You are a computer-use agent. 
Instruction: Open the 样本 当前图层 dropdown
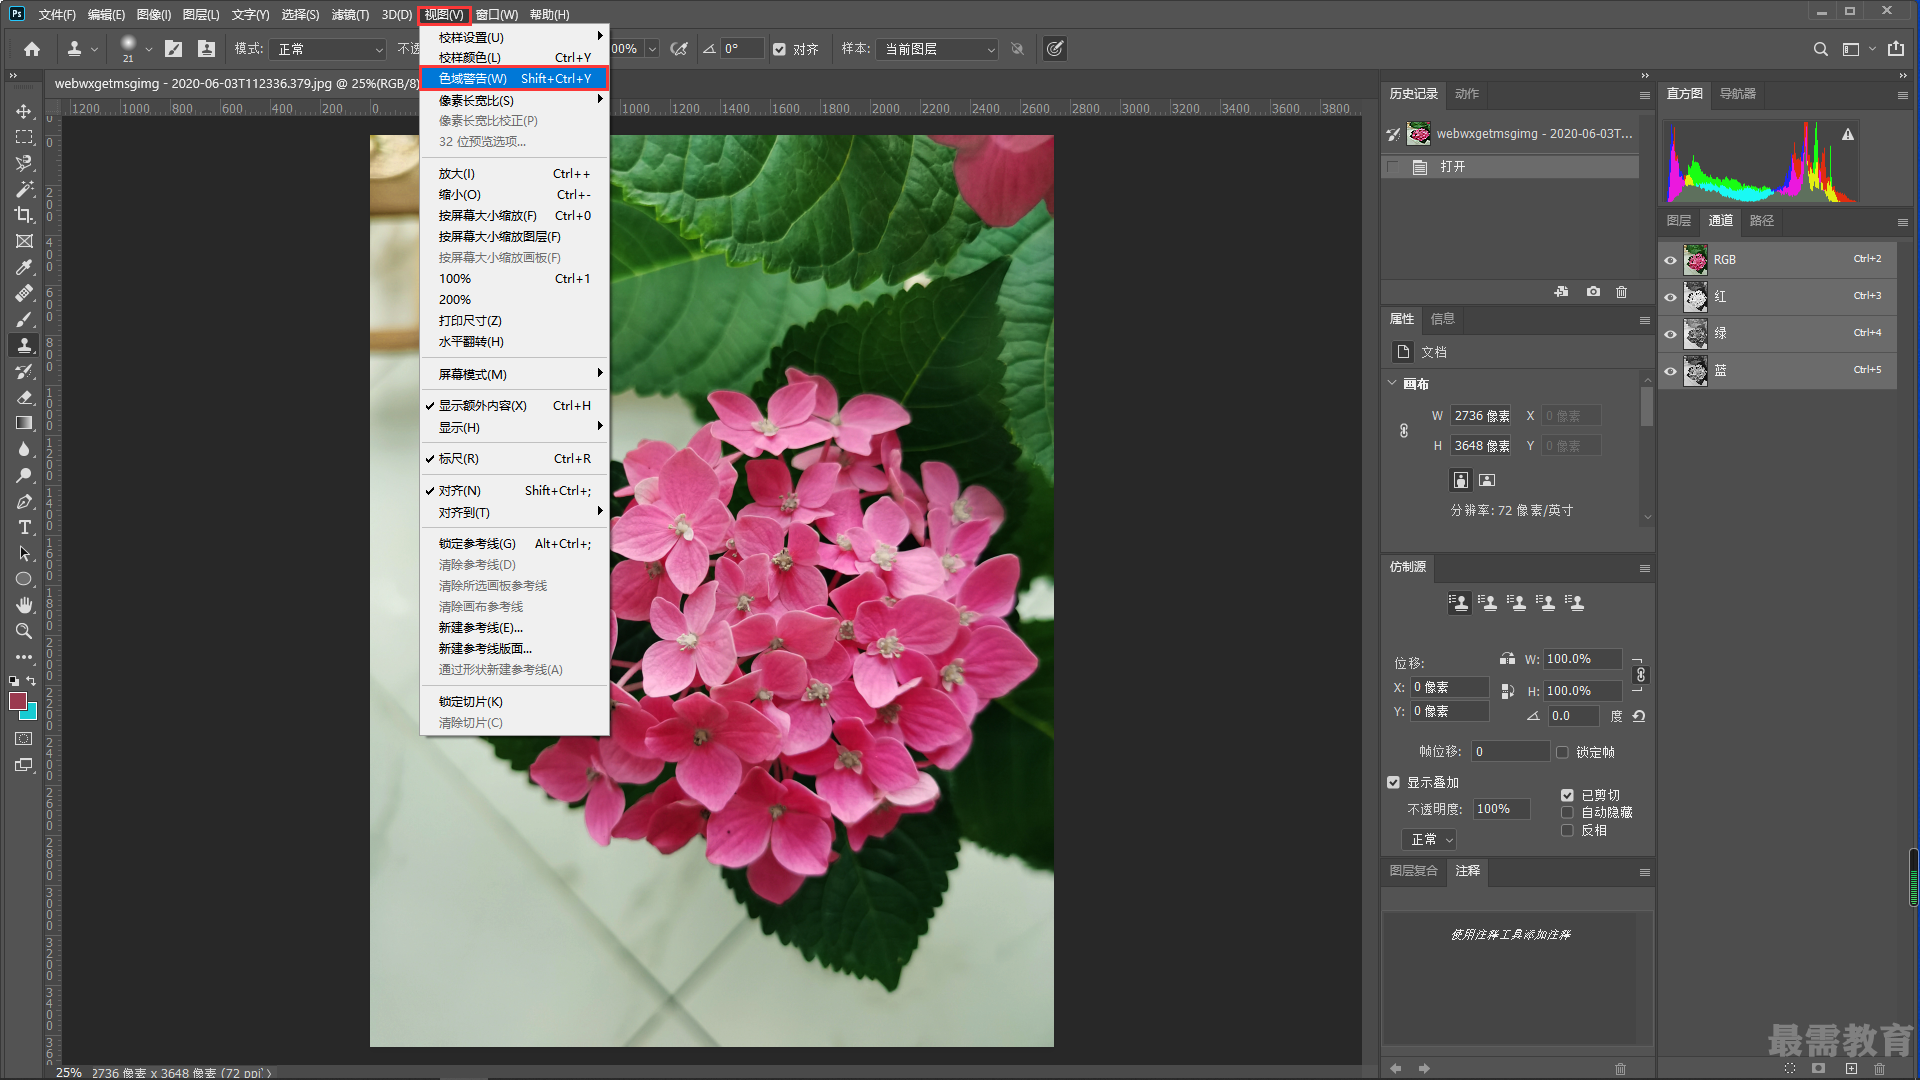pyautogui.click(x=937, y=49)
